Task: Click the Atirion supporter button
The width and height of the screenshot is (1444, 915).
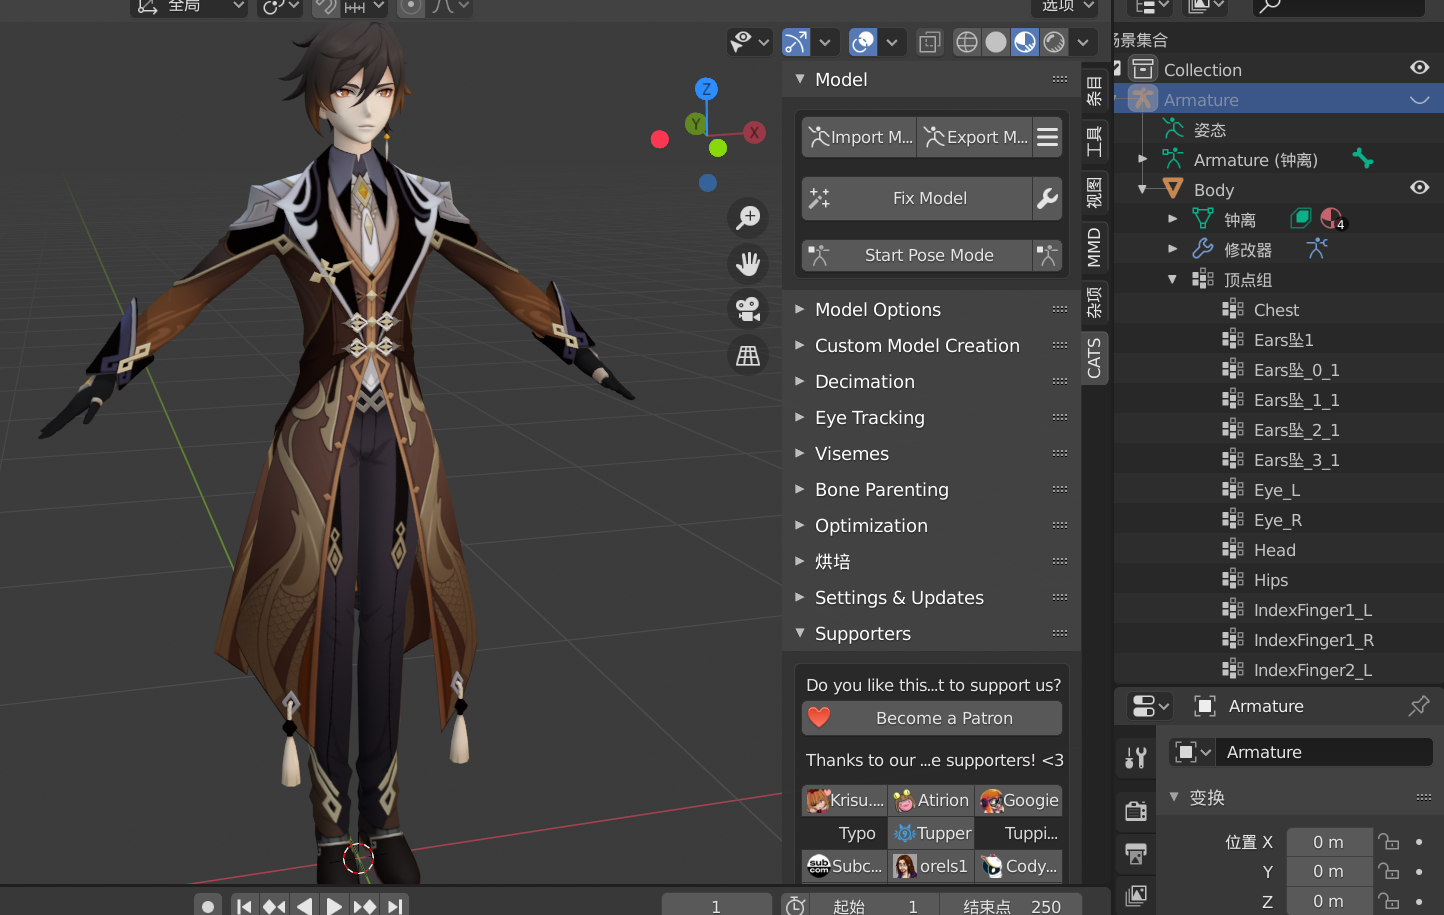Action: pyautogui.click(x=931, y=800)
